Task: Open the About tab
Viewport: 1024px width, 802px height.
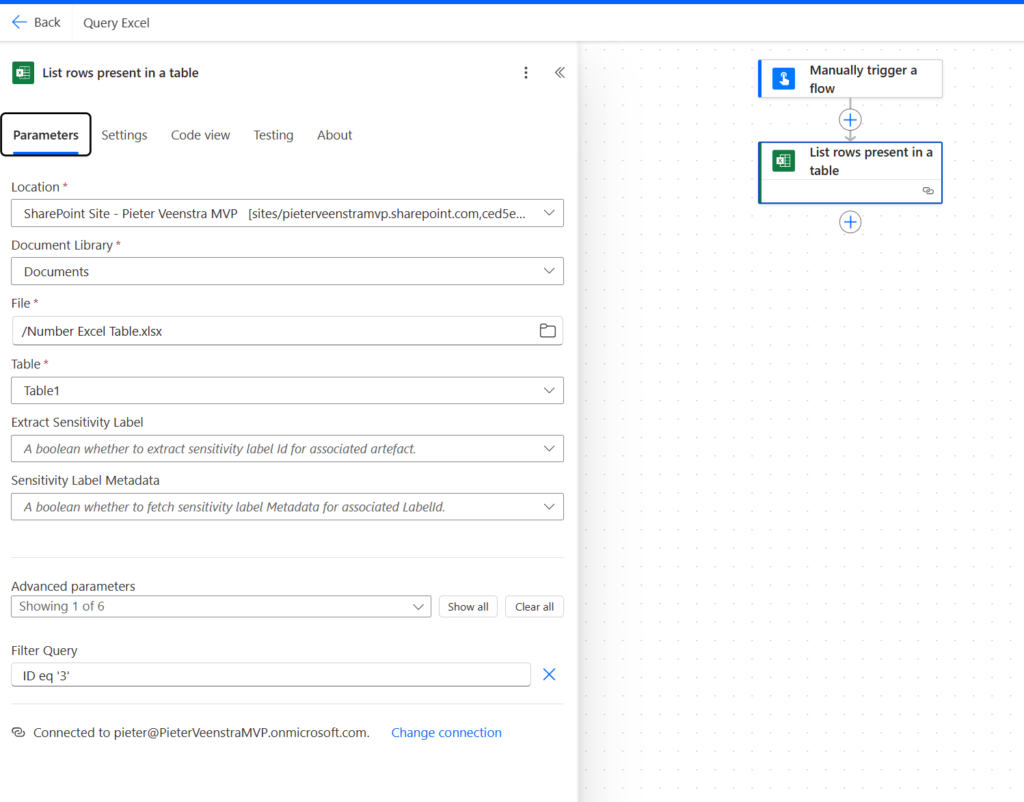Action: tap(334, 135)
